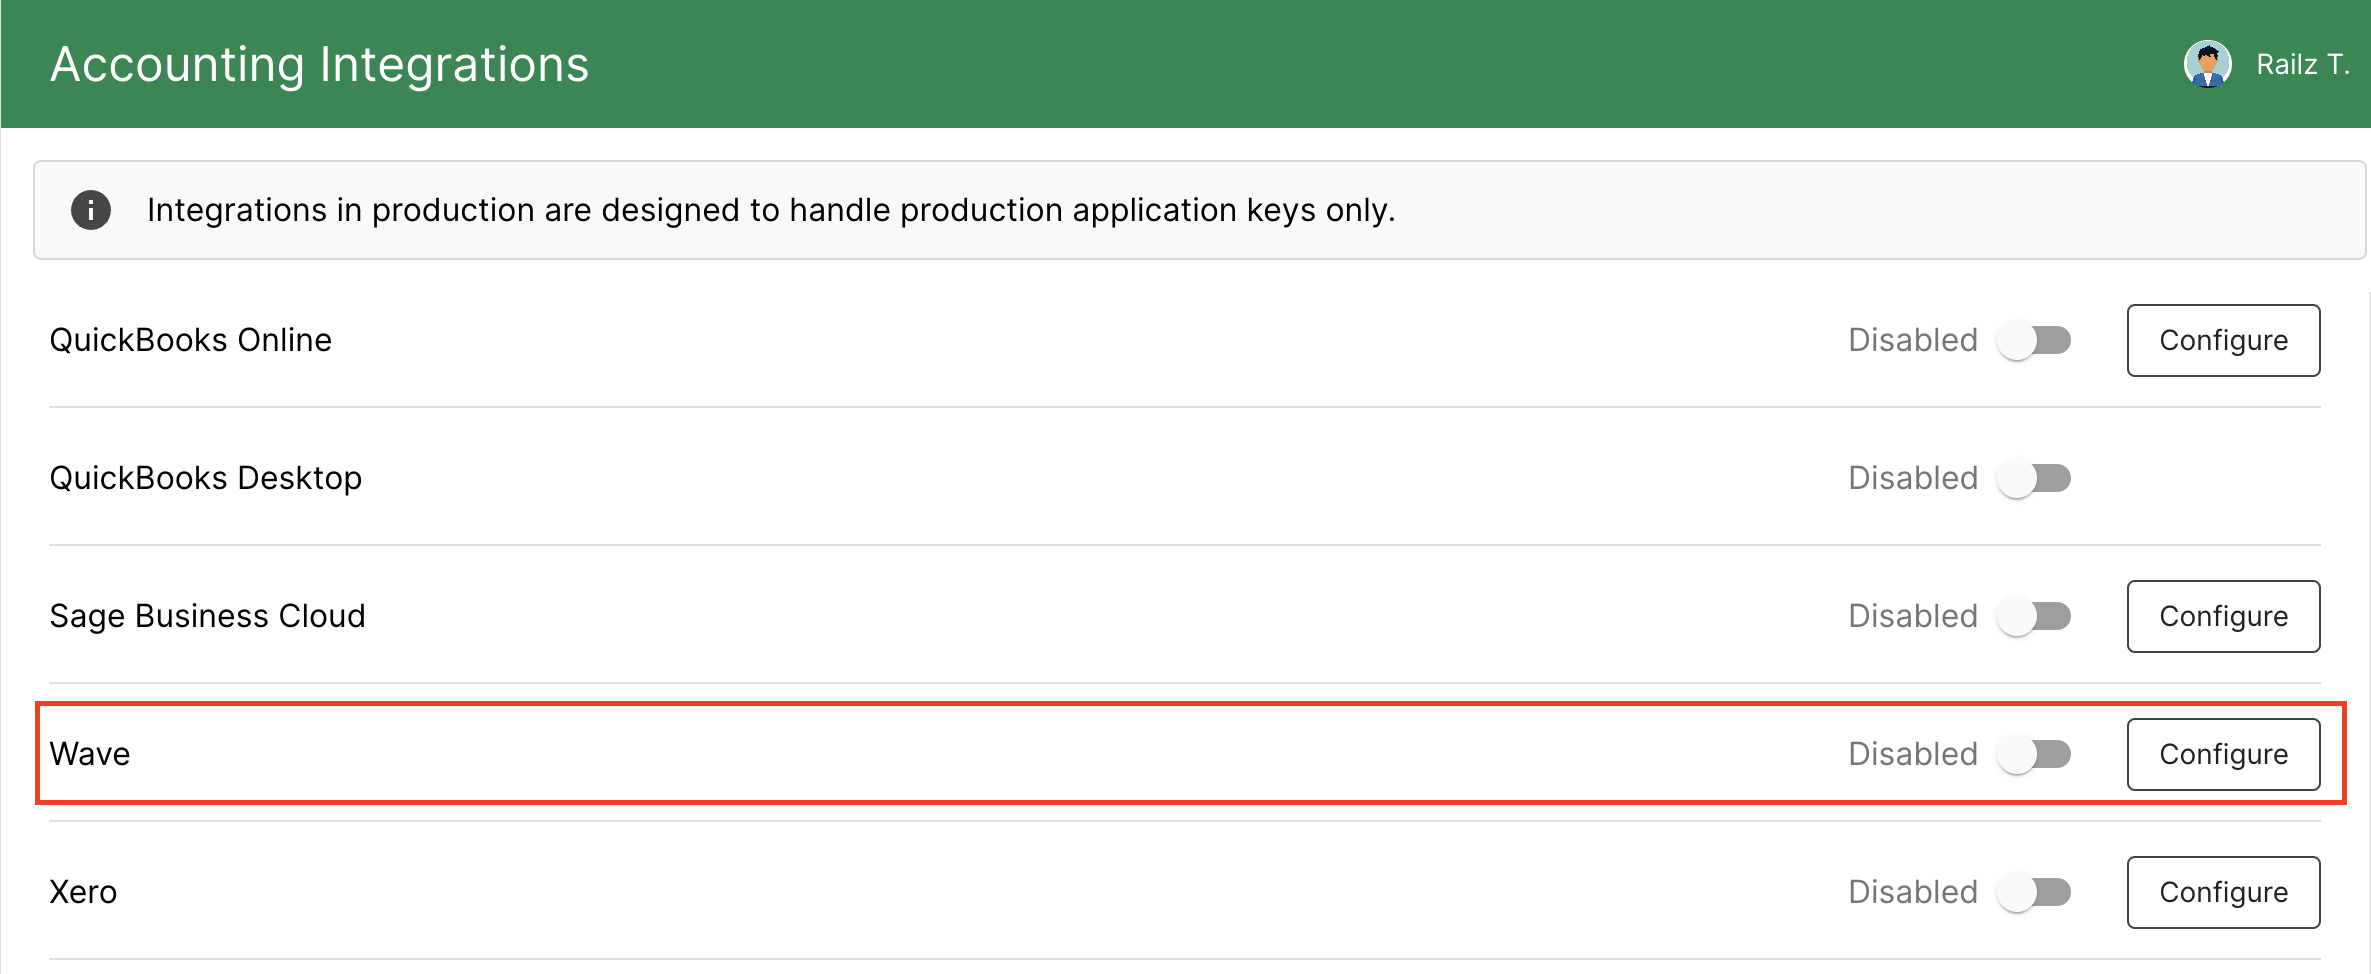Select the QuickBooks Desktop row label
The image size is (2371, 974).
click(x=206, y=478)
